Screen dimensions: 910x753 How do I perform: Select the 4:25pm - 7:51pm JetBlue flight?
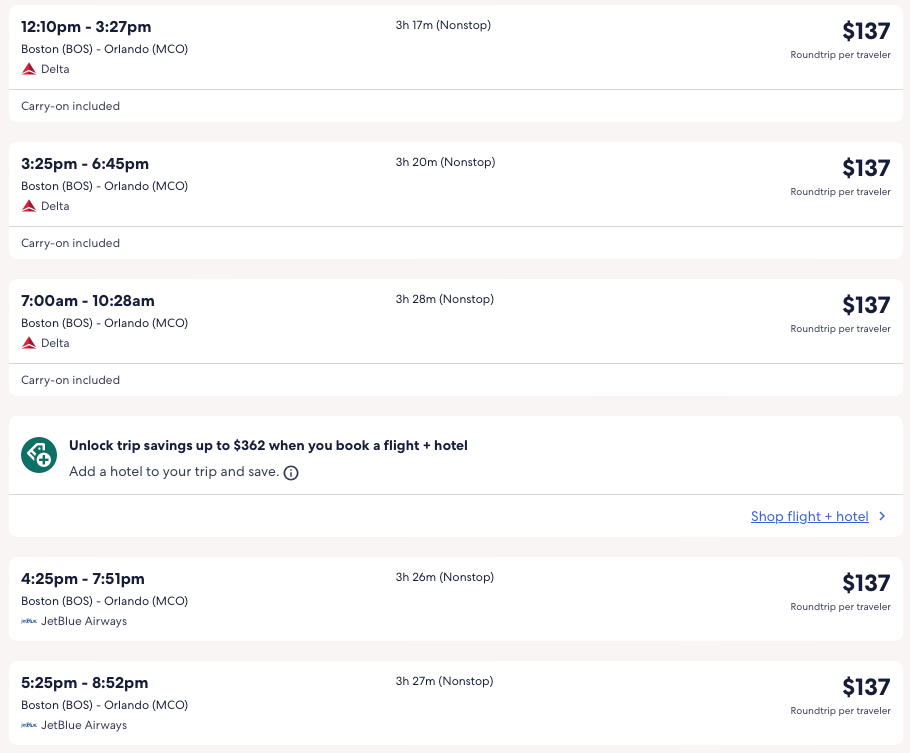click(83, 579)
